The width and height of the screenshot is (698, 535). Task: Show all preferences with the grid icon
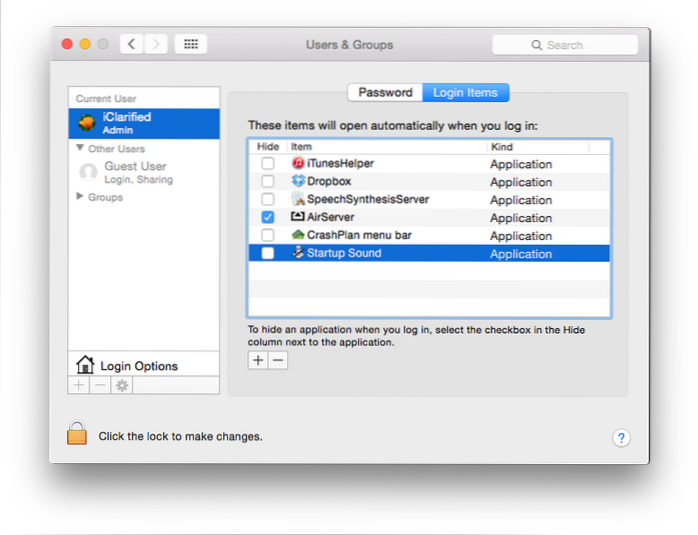coord(190,44)
